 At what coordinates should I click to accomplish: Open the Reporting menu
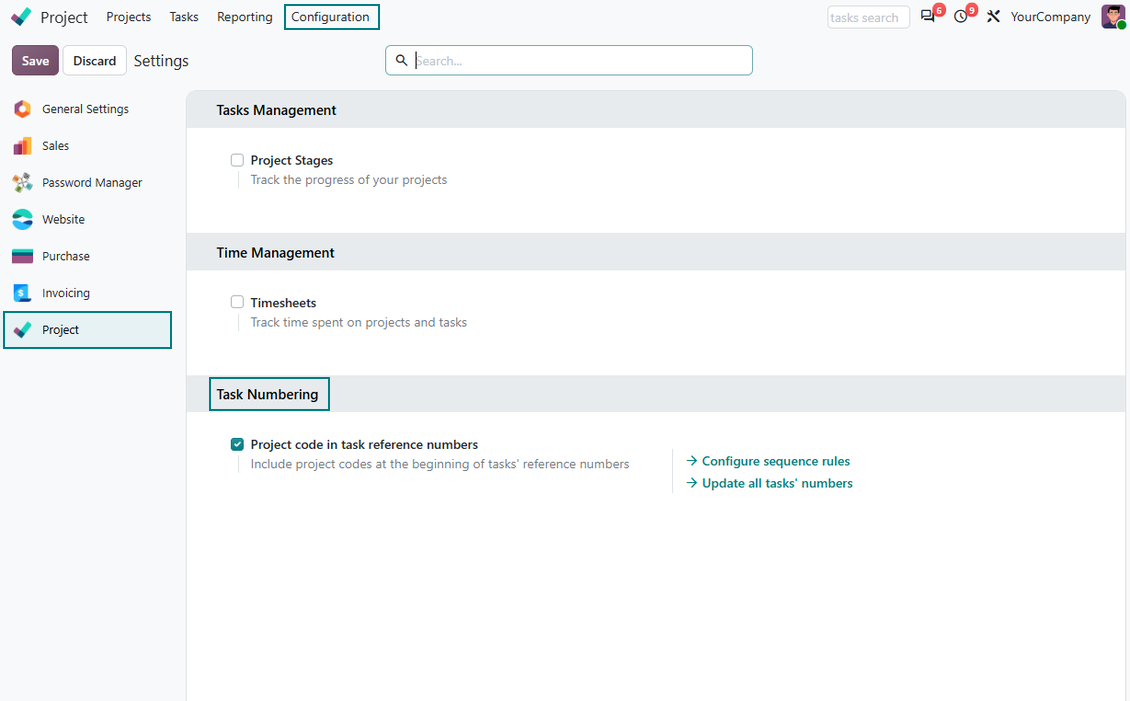(x=244, y=17)
